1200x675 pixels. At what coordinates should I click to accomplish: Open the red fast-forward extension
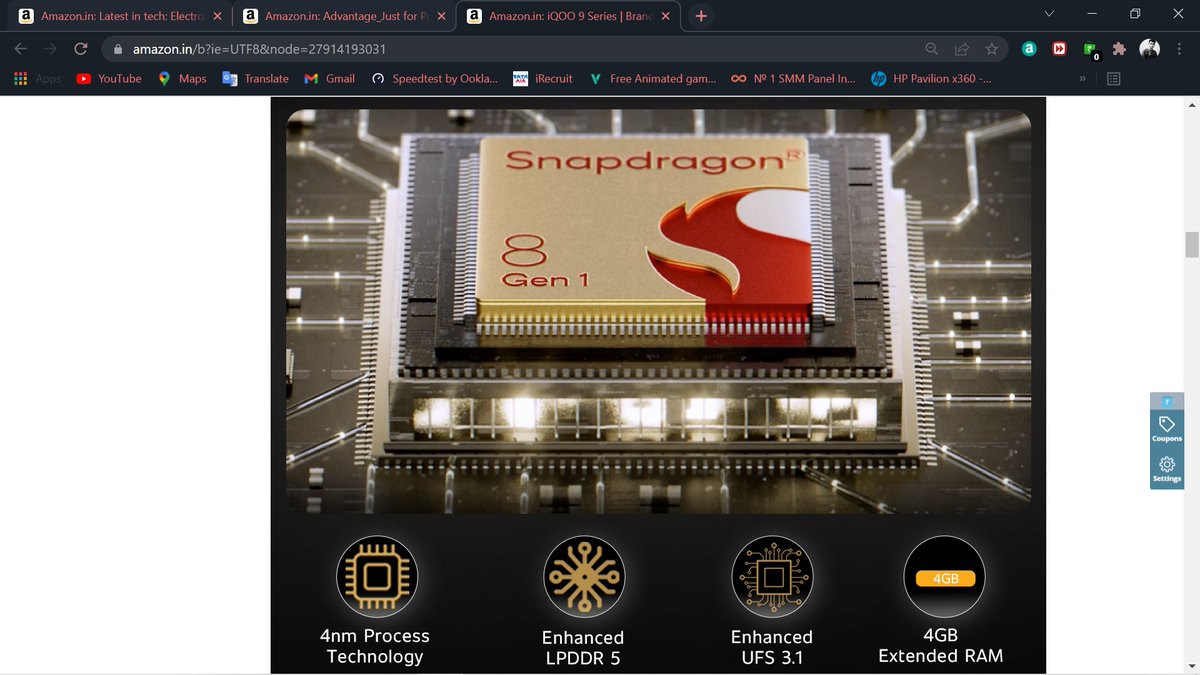(1059, 48)
